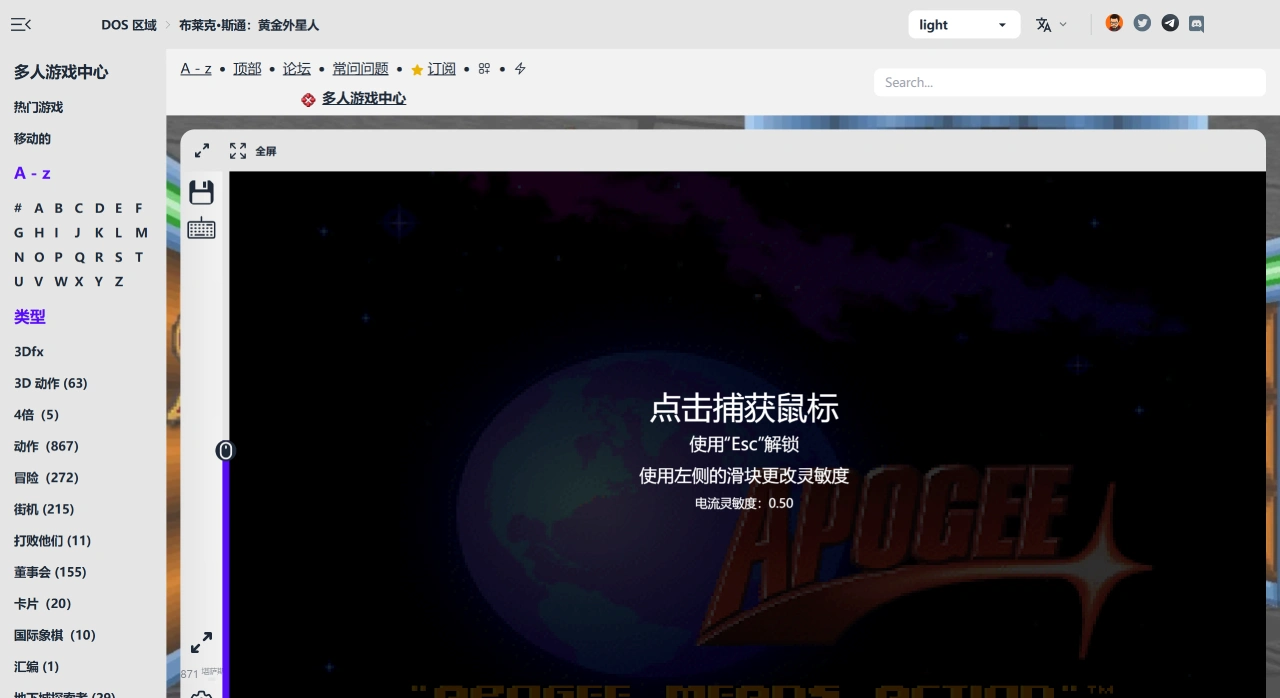The width and height of the screenshot is (1280, 698).
Task: Open the Twitter icon link
Action: pyautogui.click(x=1142, y=23)
